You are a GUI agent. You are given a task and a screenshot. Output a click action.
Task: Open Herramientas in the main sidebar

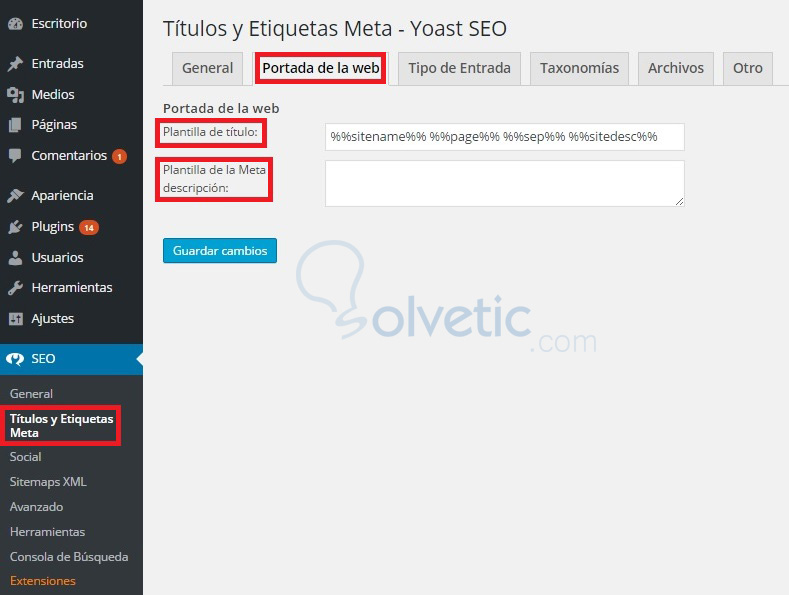click(x=71, y=288)
